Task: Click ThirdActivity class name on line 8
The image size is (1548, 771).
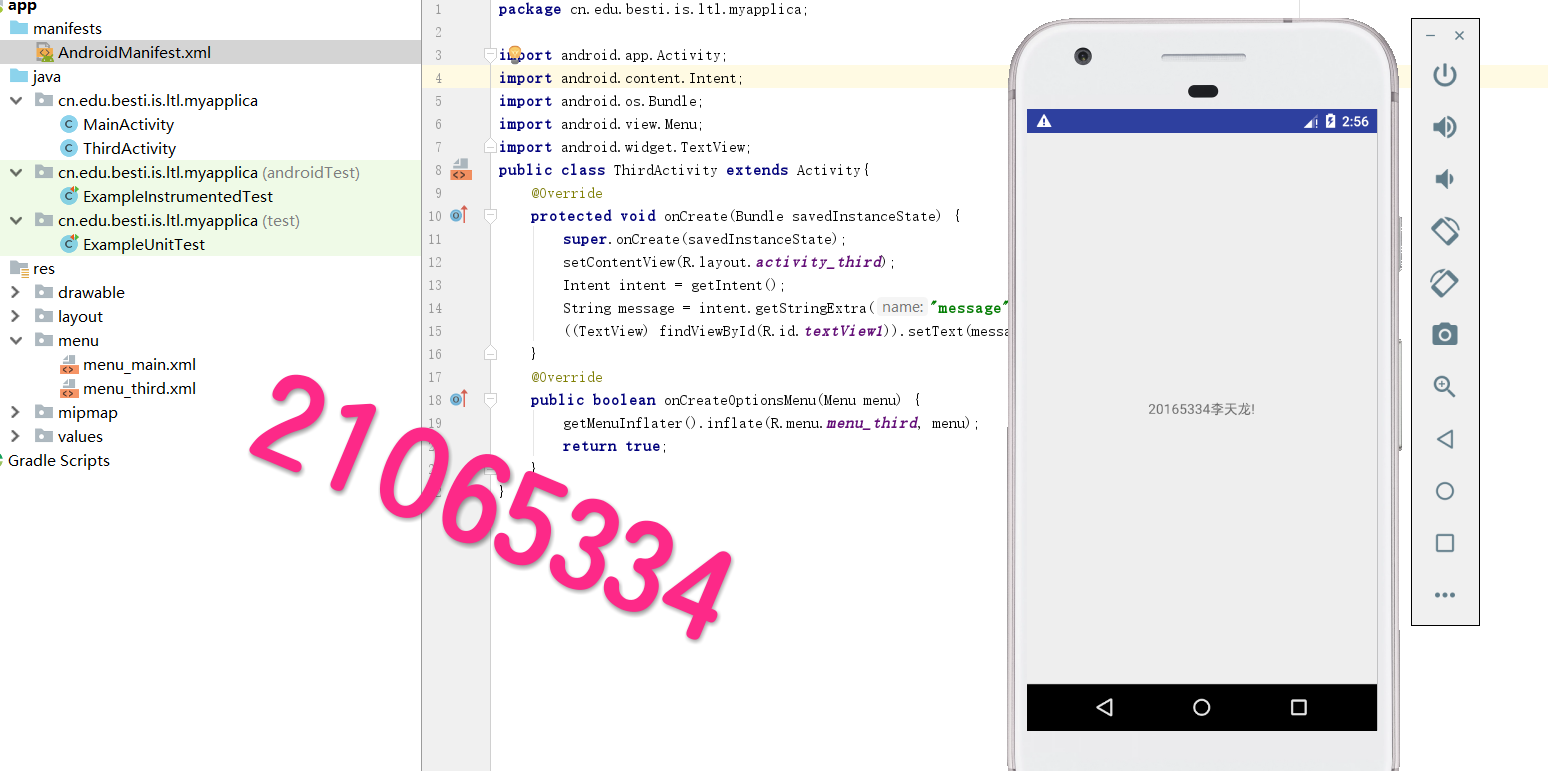Action: coord(665,170)
